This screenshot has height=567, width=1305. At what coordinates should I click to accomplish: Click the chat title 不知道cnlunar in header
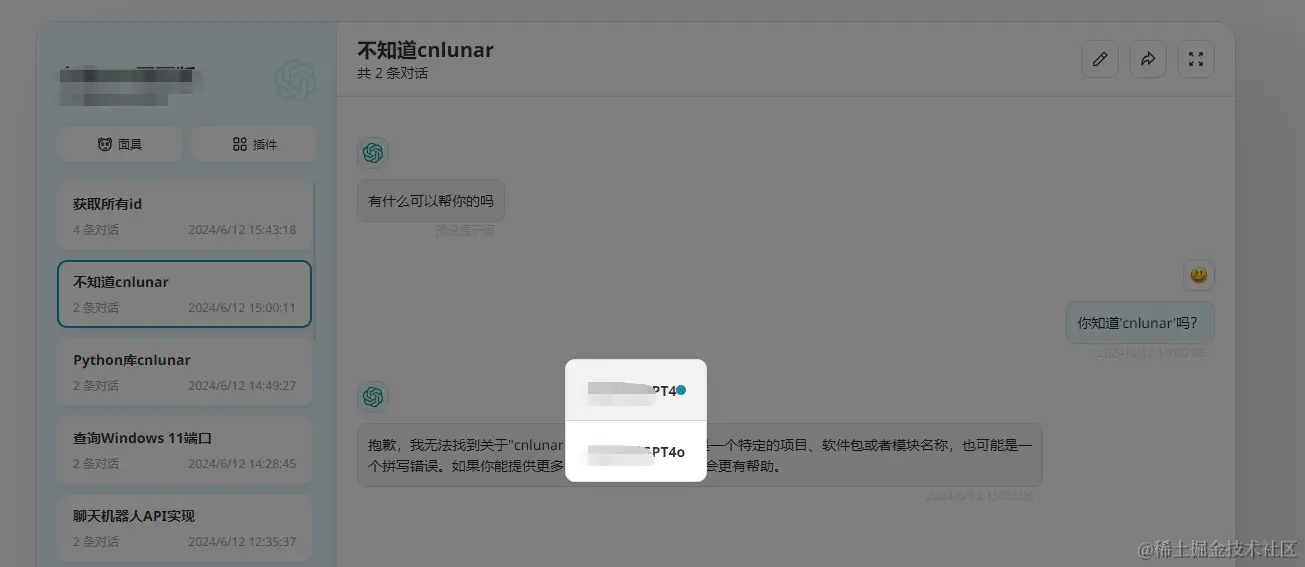[x=426, y=50]
